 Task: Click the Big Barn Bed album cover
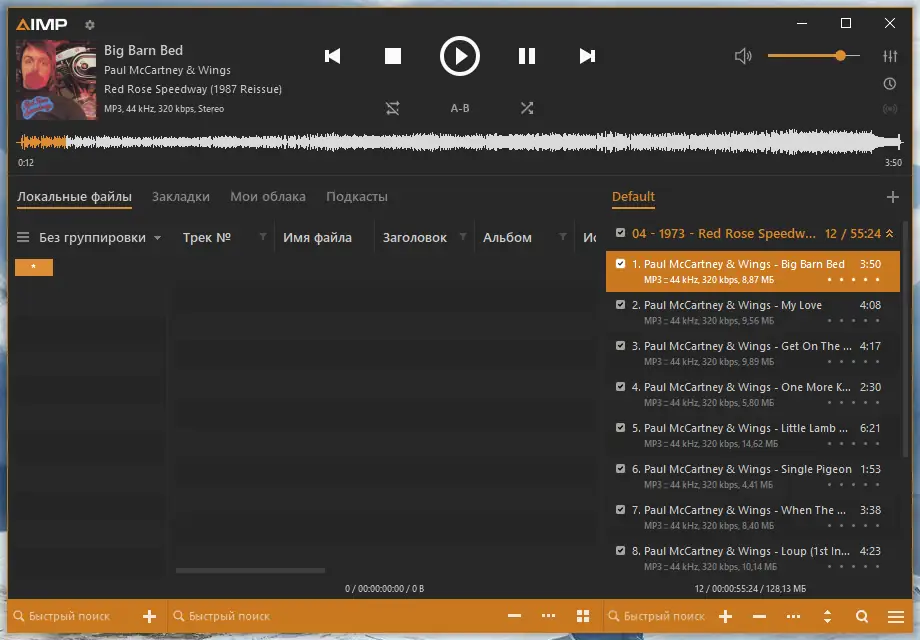[x=56, y=80]
